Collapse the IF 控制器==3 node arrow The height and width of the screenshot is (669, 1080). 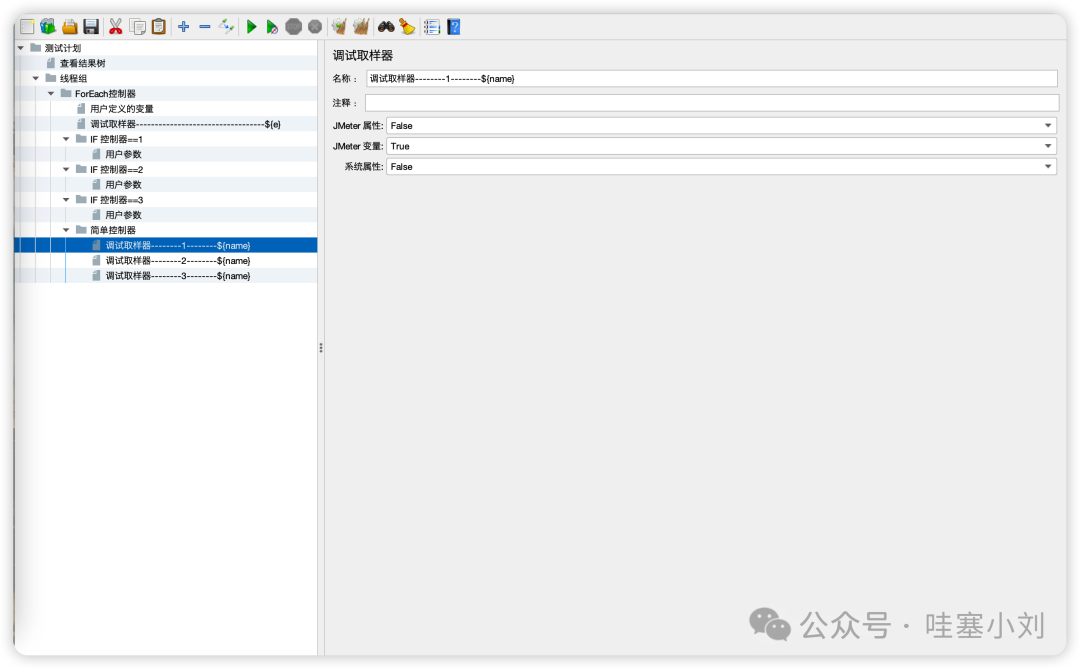coord(66,200)
